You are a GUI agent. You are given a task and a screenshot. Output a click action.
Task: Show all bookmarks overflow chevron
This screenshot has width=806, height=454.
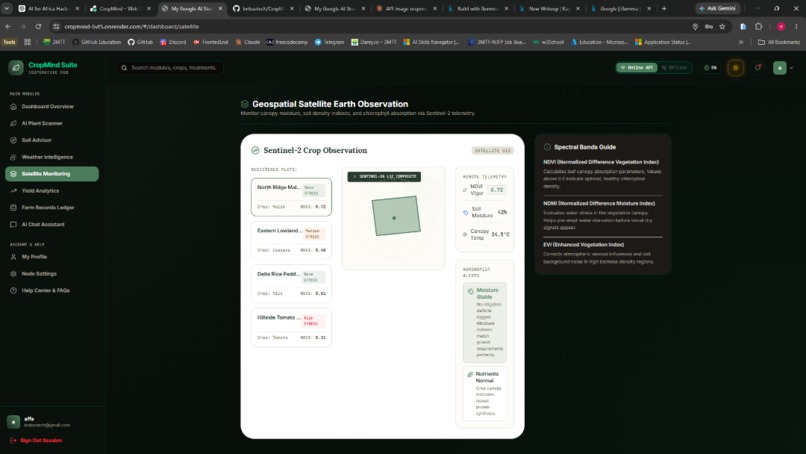(741, 42)
